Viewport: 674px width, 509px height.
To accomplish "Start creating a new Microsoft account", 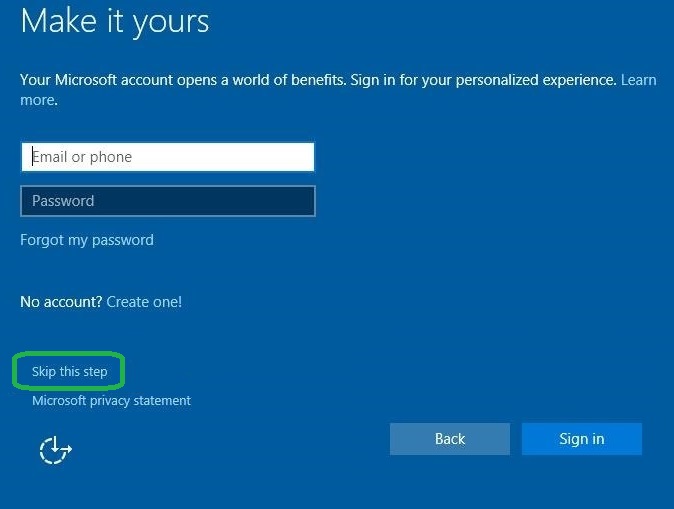I will 144,302.
